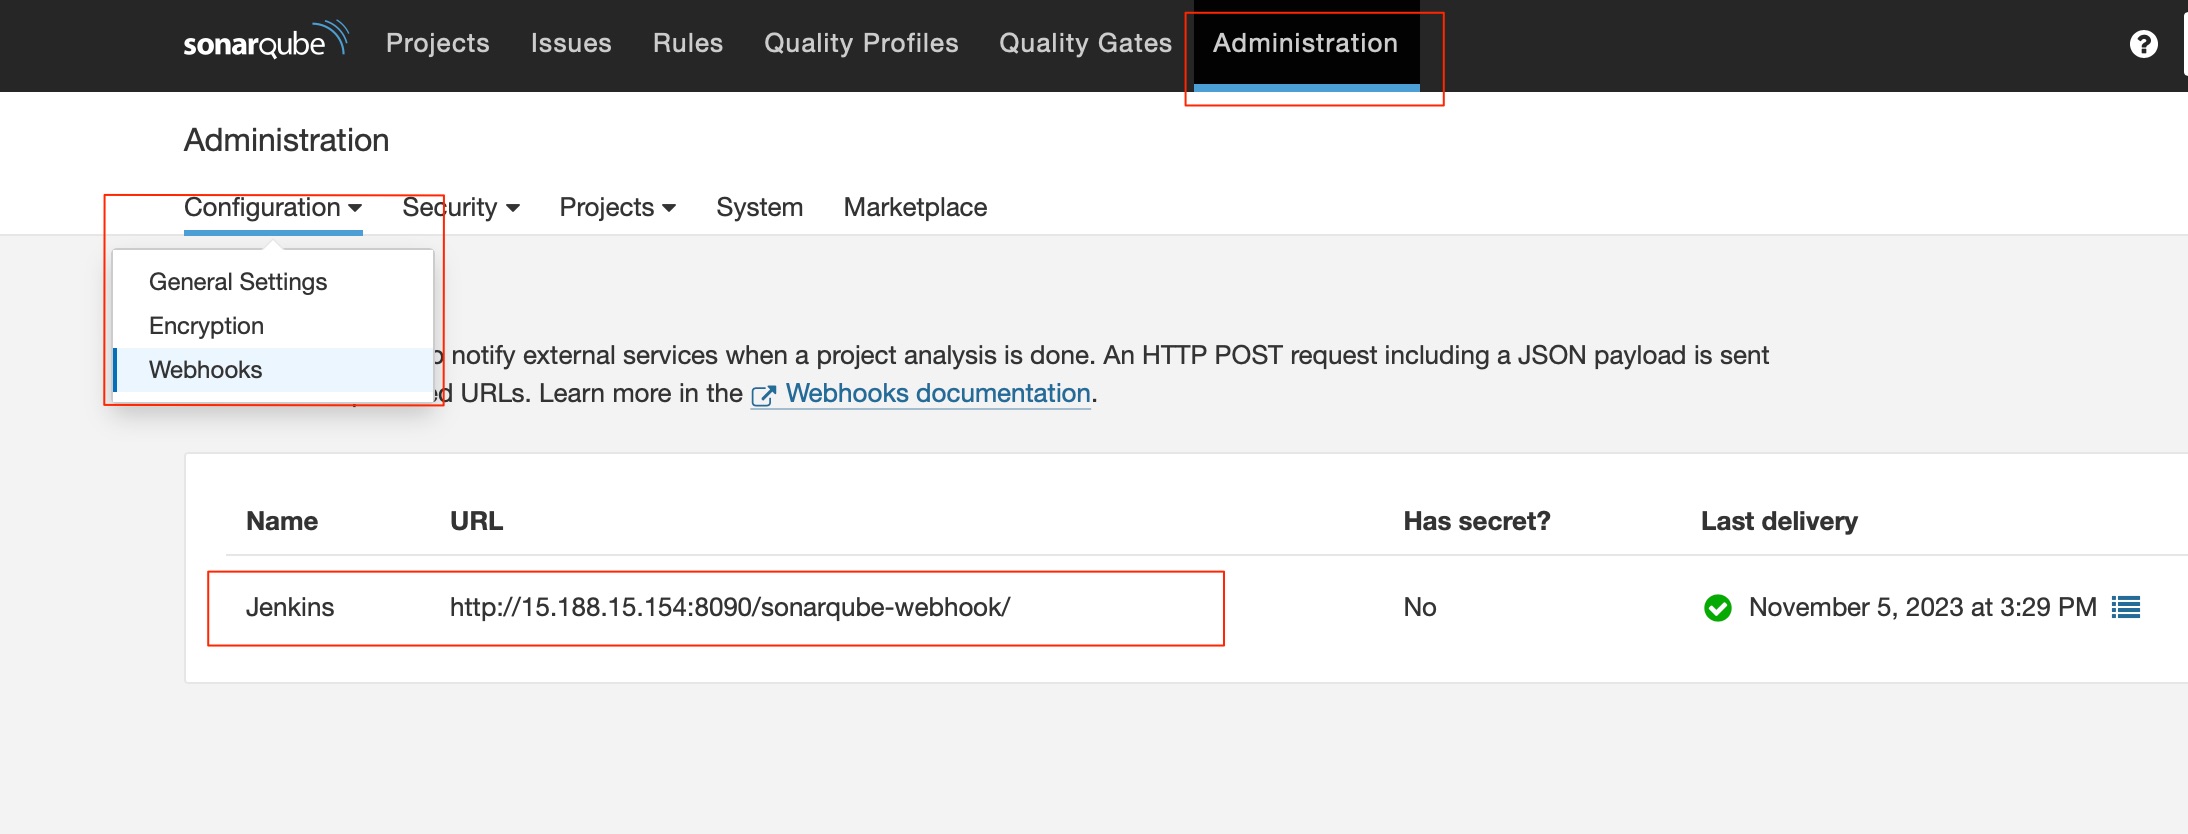Open the System tab
Screen dimensions: 2188x834
coord(760,207)
